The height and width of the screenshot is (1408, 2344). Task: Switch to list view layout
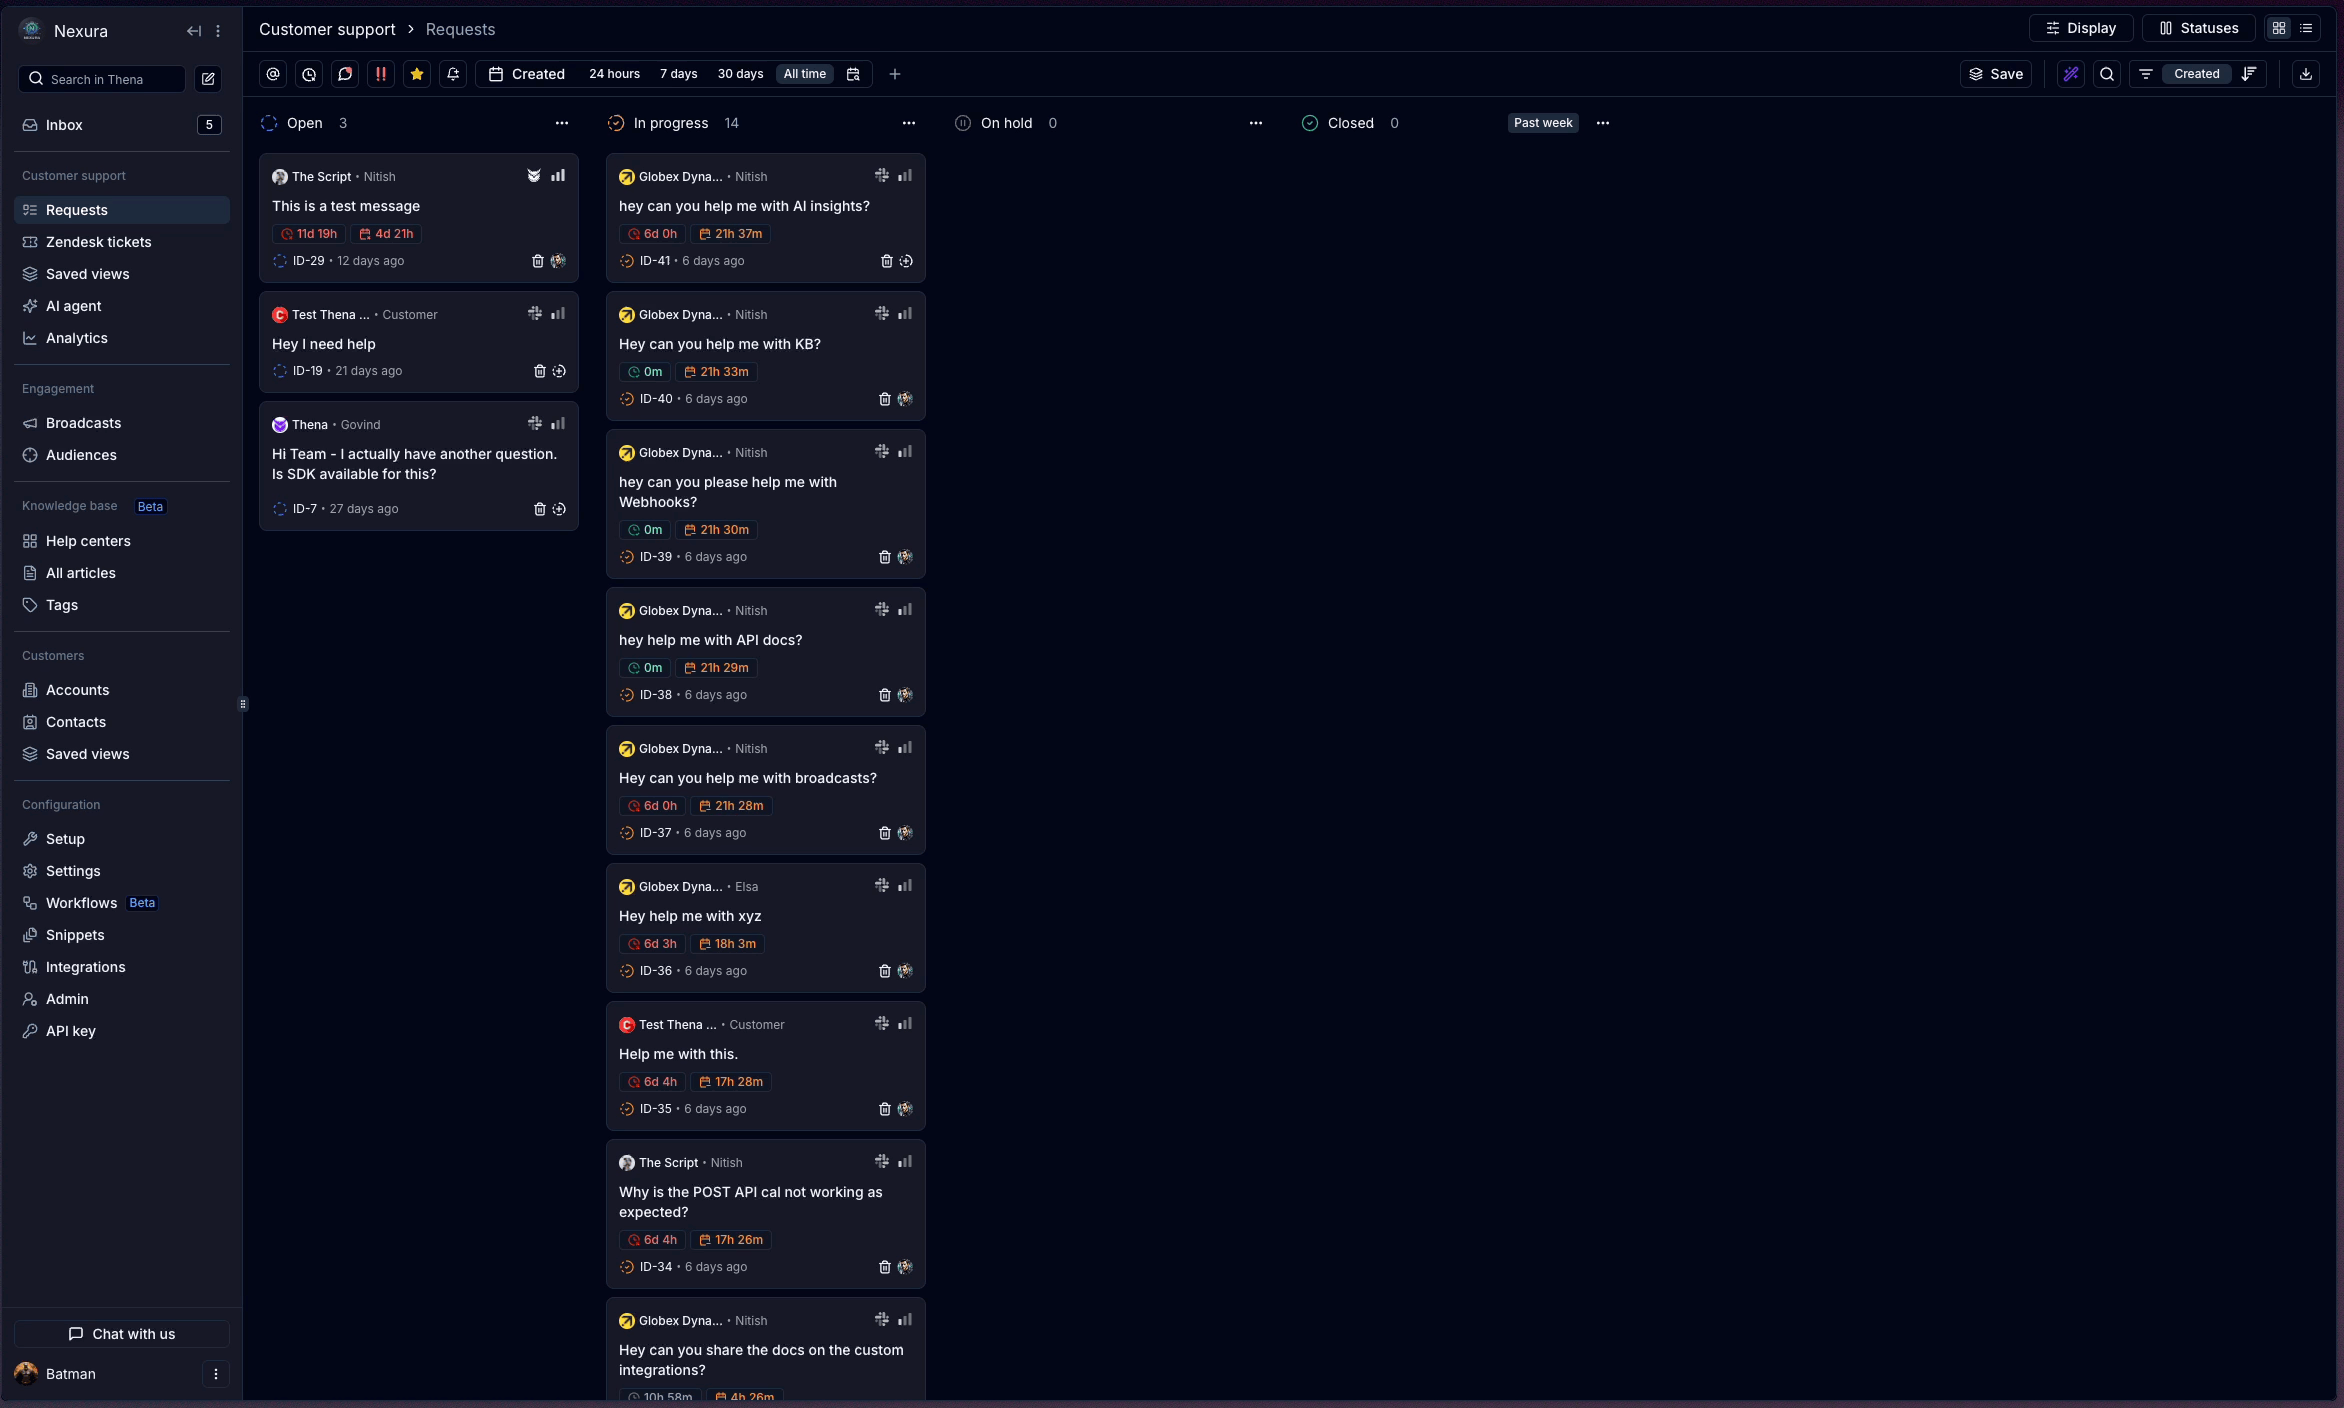(x=2306, y=28)
